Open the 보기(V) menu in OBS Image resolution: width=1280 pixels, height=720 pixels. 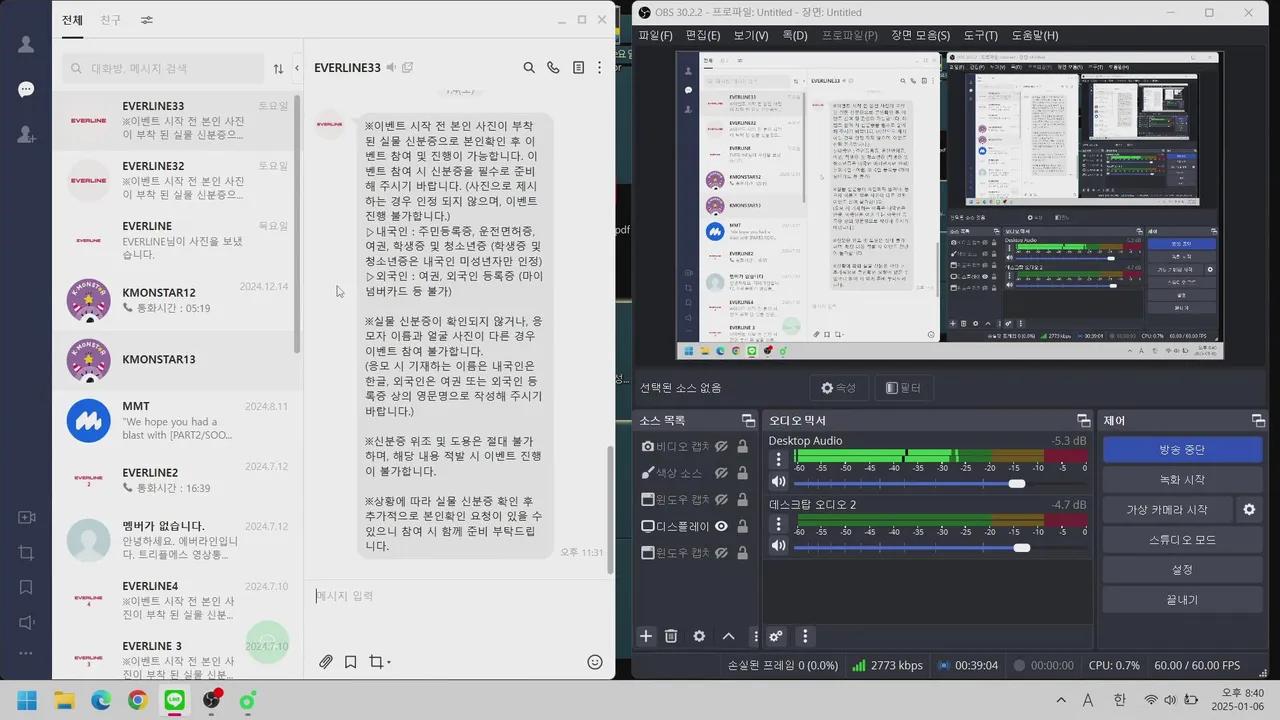(x=751, y=35)
